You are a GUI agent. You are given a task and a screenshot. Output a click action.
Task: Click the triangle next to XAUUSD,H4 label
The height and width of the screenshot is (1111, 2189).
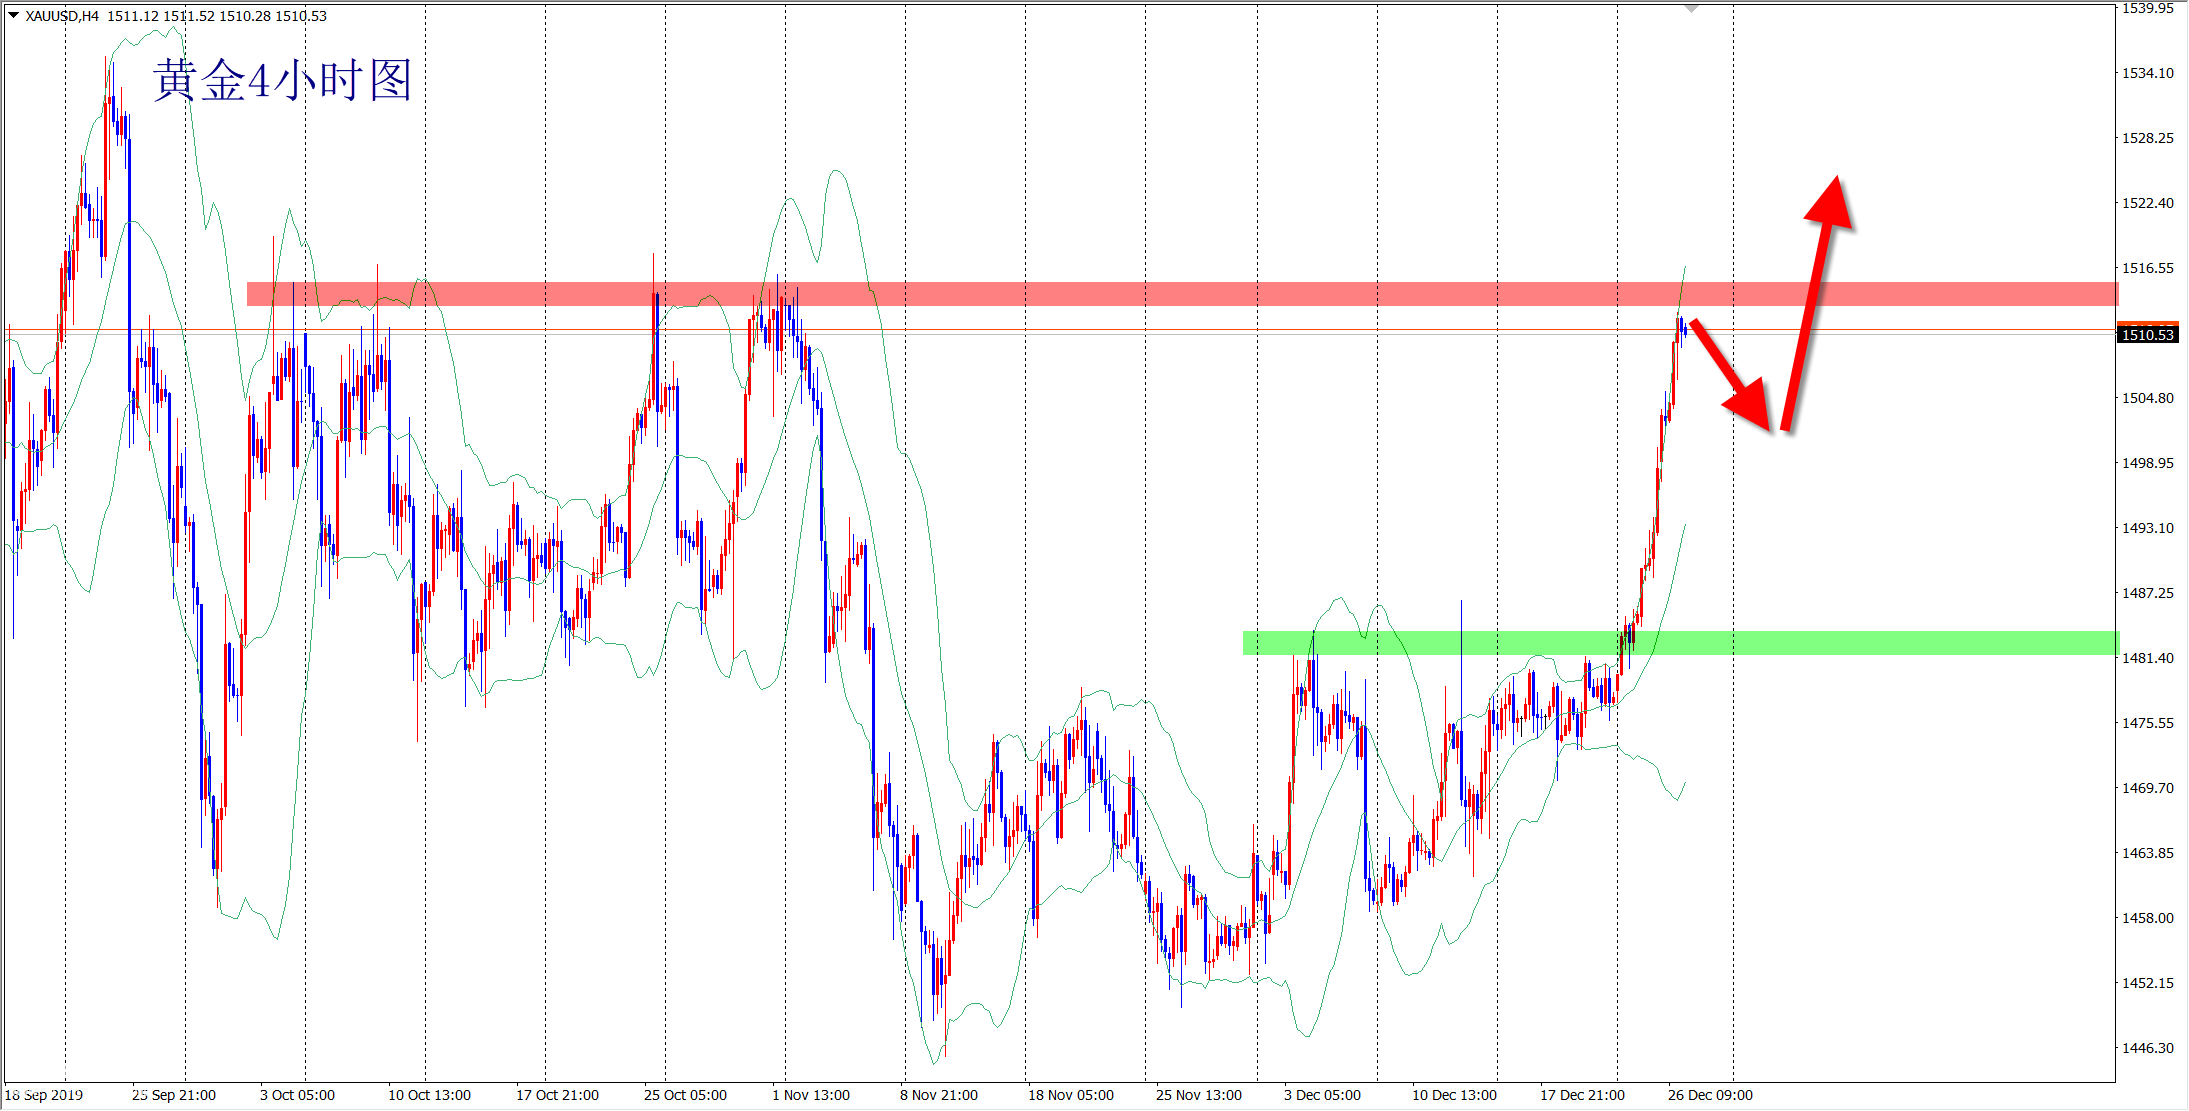(13, 15)
